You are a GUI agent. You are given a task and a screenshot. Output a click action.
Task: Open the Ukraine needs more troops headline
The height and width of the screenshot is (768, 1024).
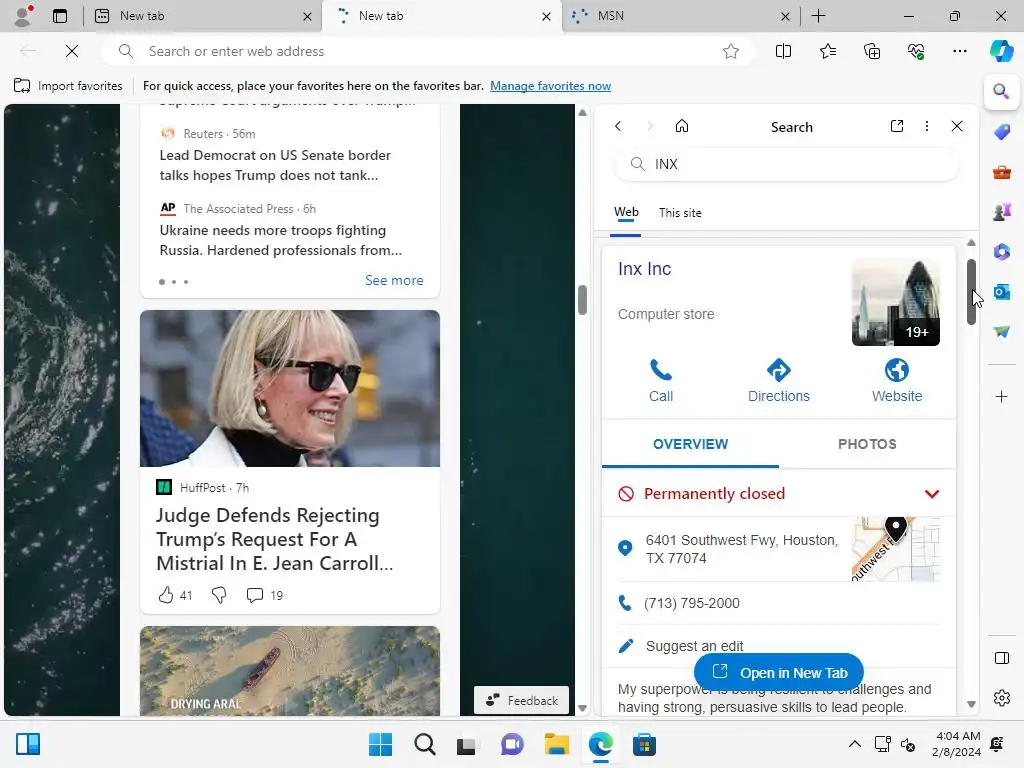tap(280, 240)
